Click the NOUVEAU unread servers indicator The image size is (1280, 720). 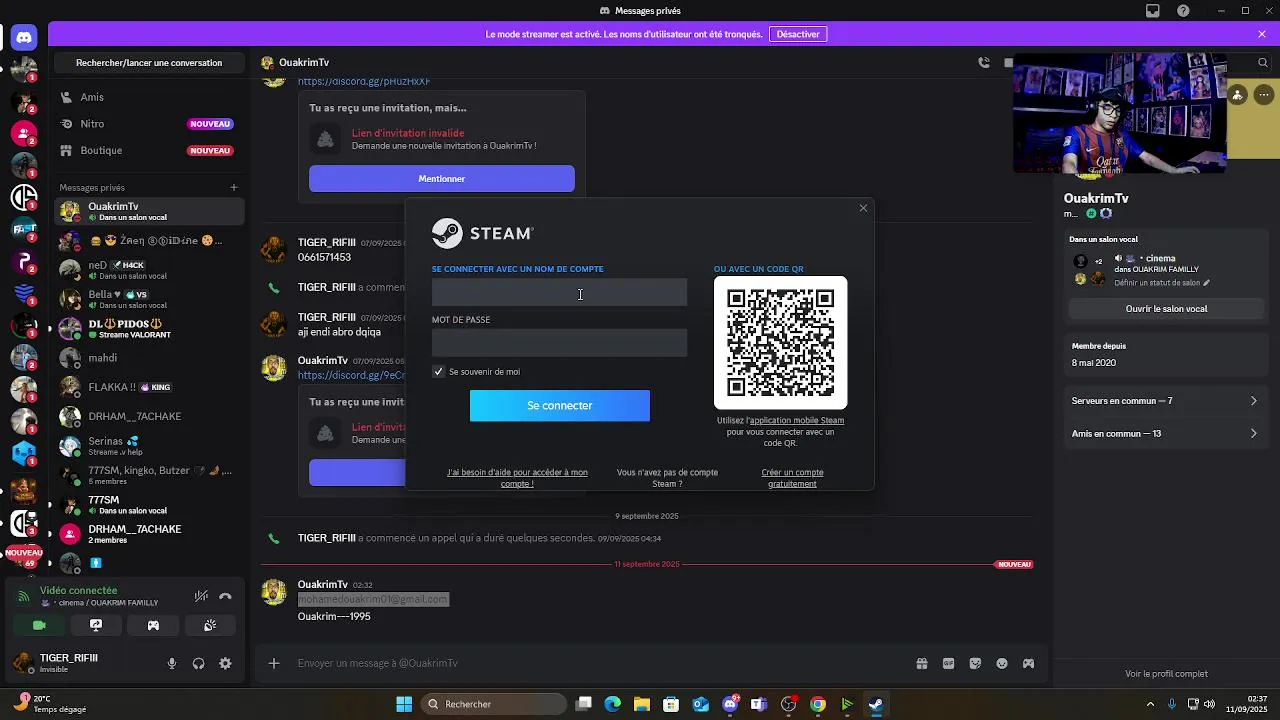24,552
